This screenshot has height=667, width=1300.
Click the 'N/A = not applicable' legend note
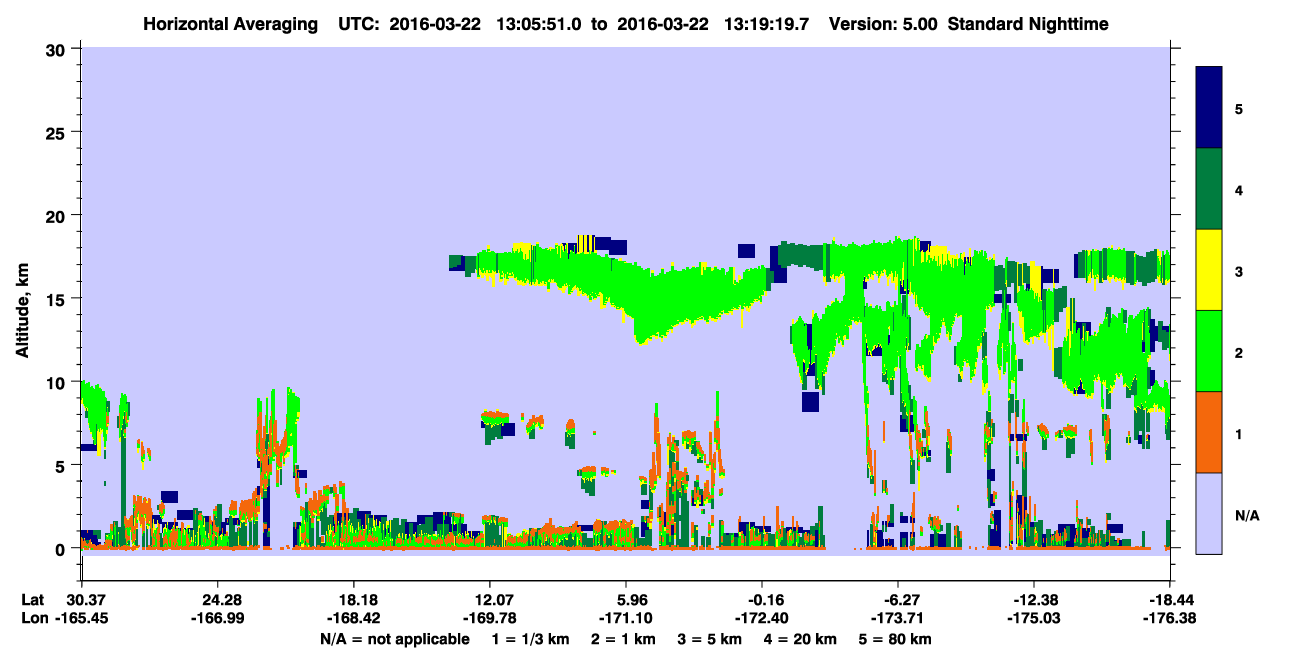[394, 639]
